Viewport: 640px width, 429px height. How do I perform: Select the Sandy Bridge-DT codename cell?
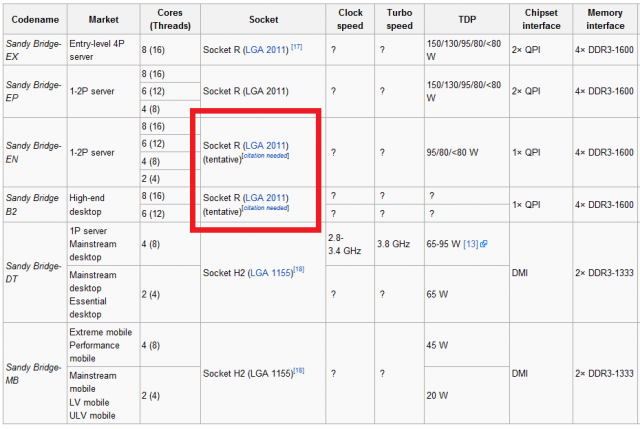click(x=35, y=272)
